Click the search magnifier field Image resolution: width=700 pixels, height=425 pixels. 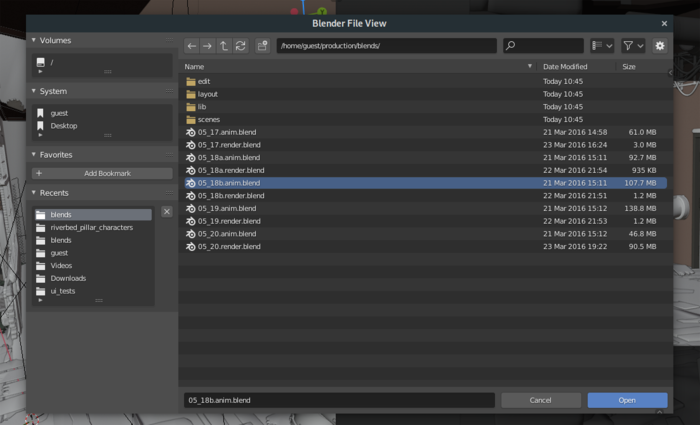point(543,46)
